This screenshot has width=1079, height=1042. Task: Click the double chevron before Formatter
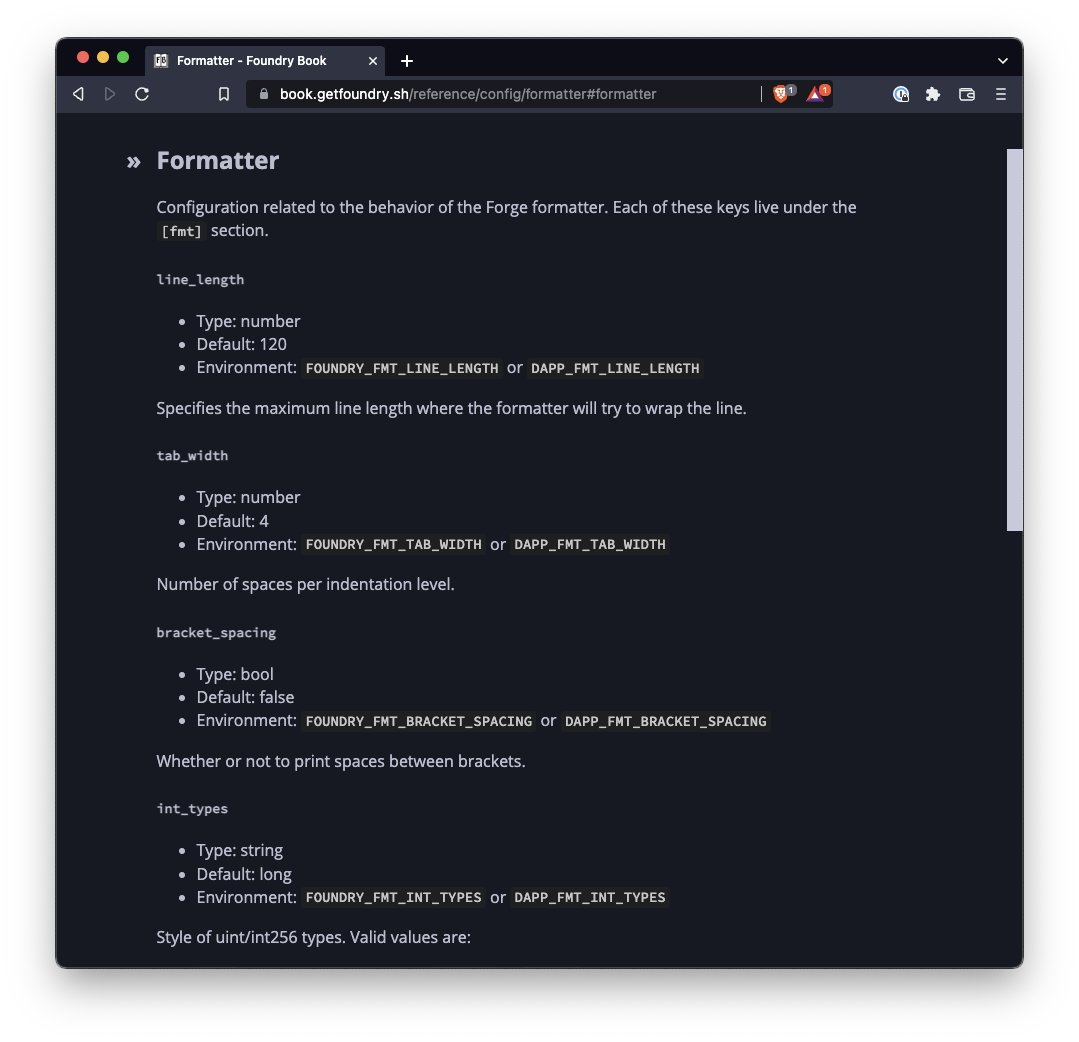point(133,162)
